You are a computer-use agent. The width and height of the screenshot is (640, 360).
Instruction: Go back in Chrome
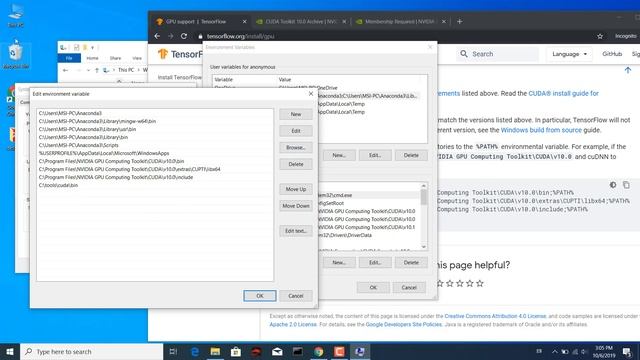tap(158, 36)
